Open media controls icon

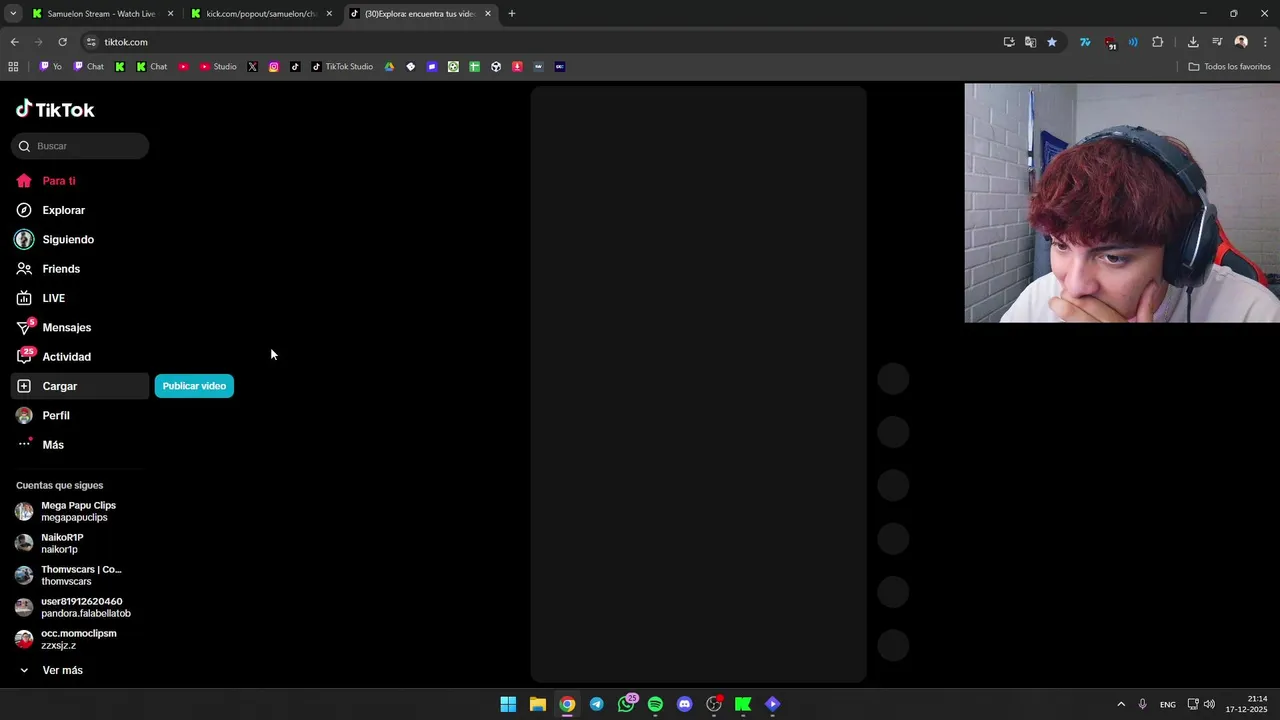(1217, 42)
